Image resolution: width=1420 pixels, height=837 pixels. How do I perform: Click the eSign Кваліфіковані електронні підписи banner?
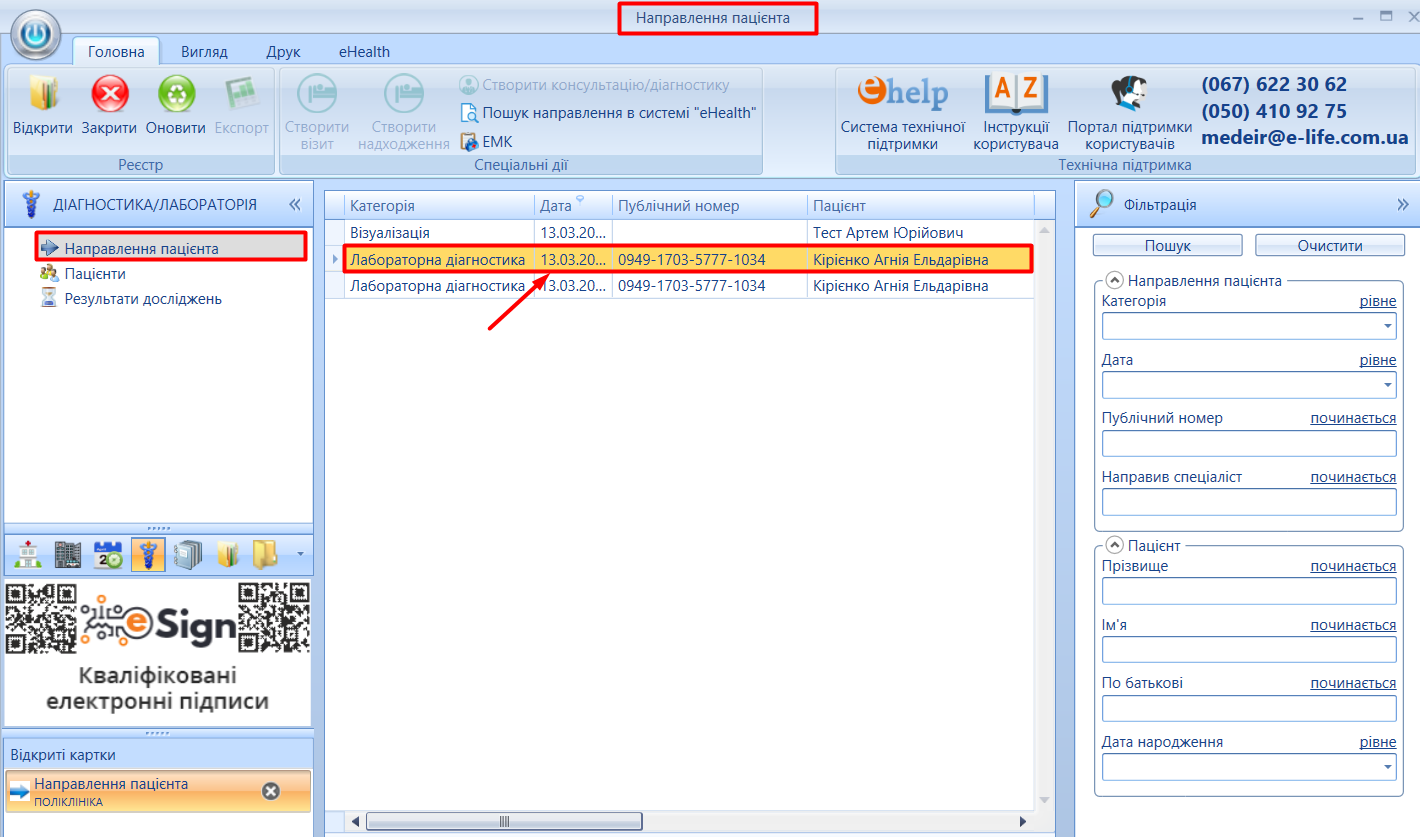(158, 652)
